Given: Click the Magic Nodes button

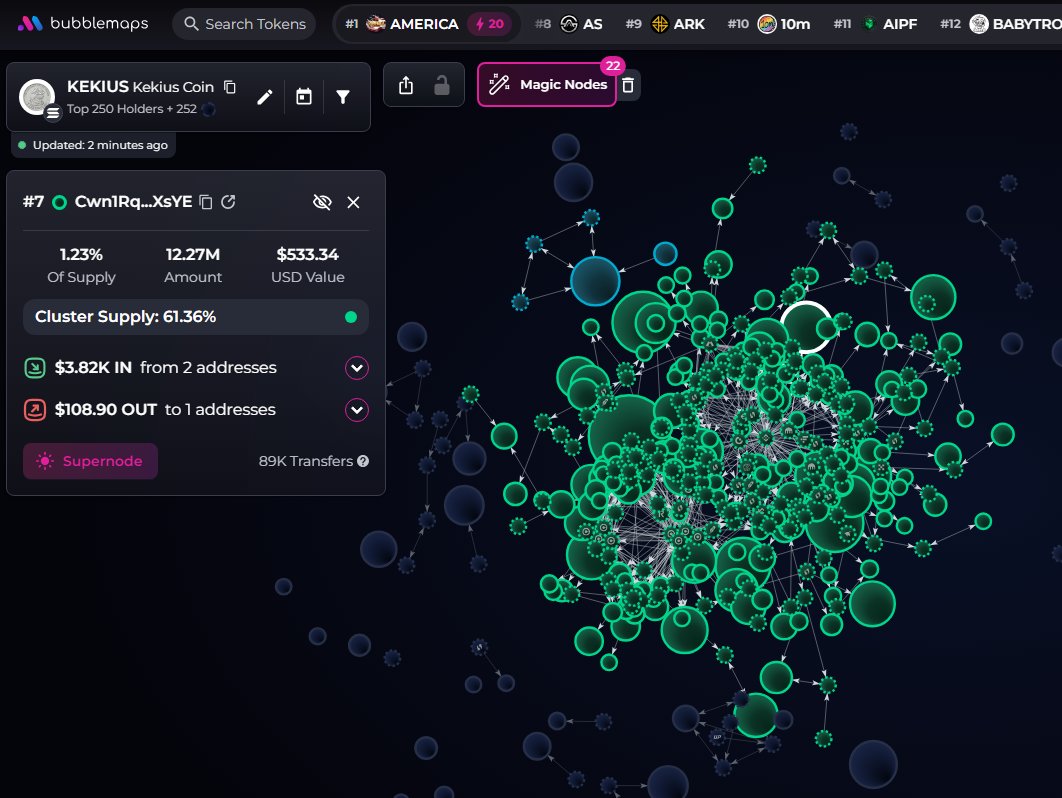Looking at the screenshot, I should tap(547, 85).
